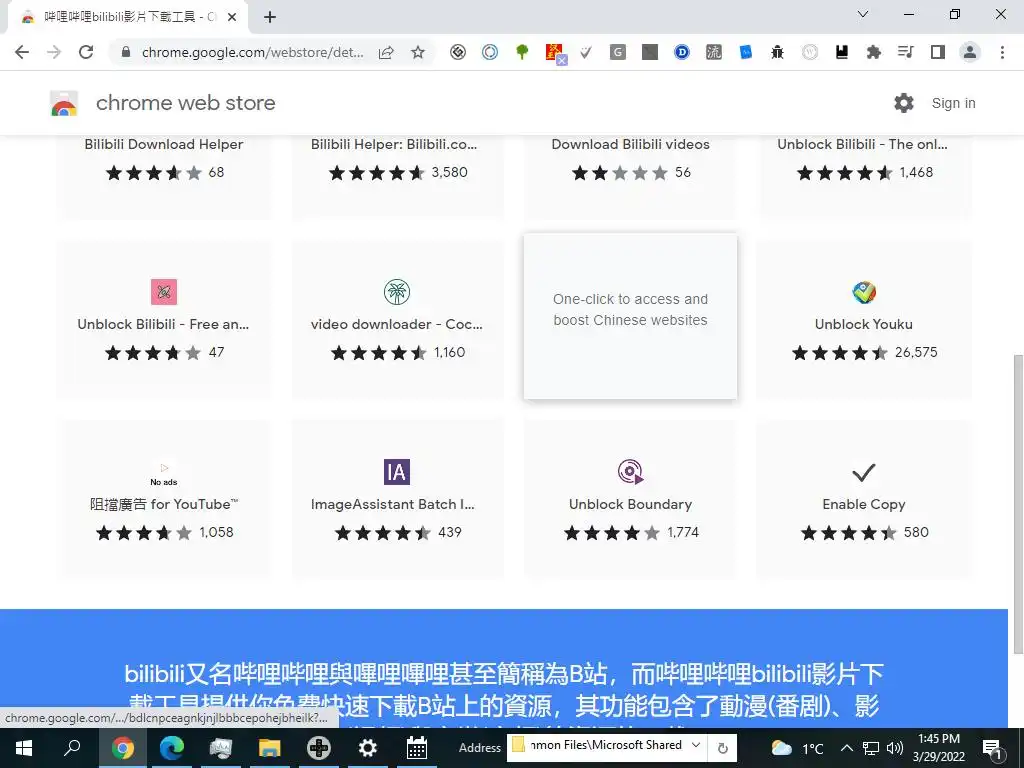Viewport: 1024px width, 768px height.
Task: Open the blue D circle extension icon
Action: pyautogui.click(x=682, y=52)
